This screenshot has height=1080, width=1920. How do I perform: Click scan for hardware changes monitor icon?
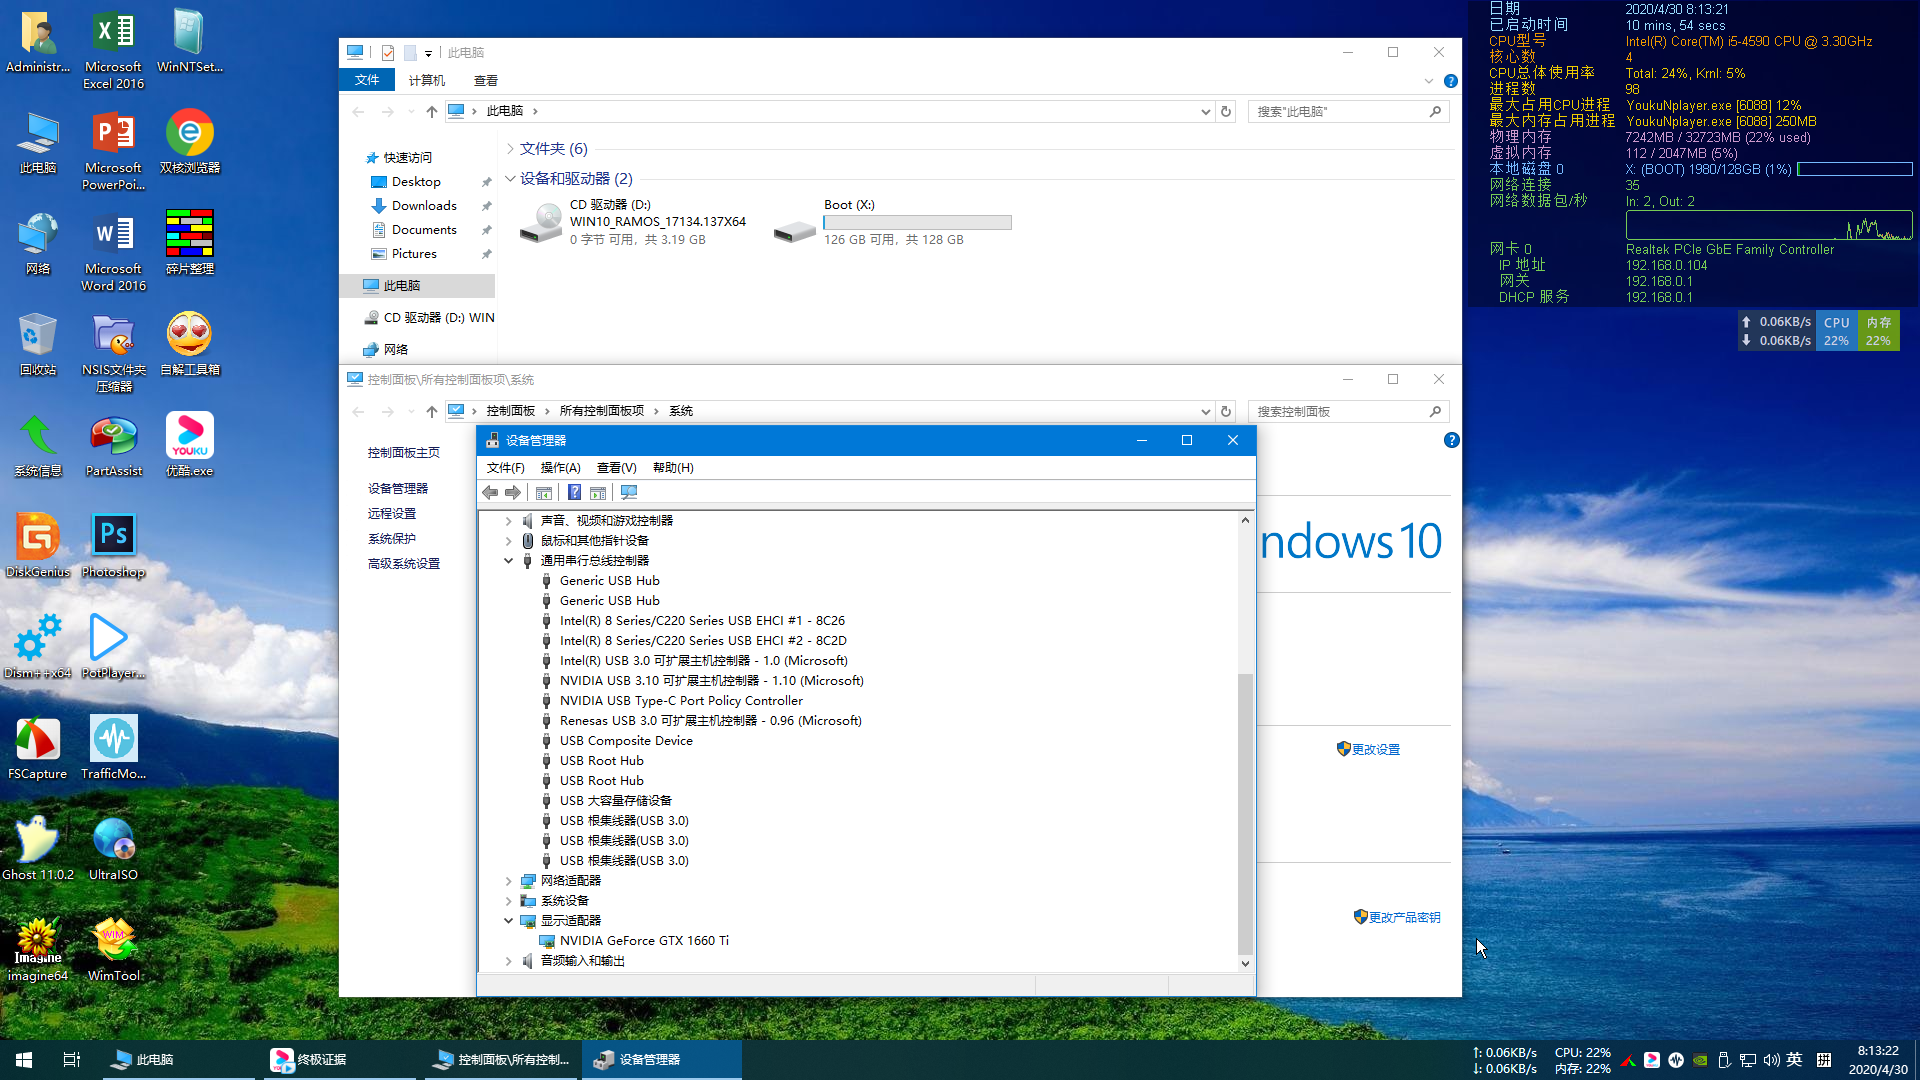point(628,492)
